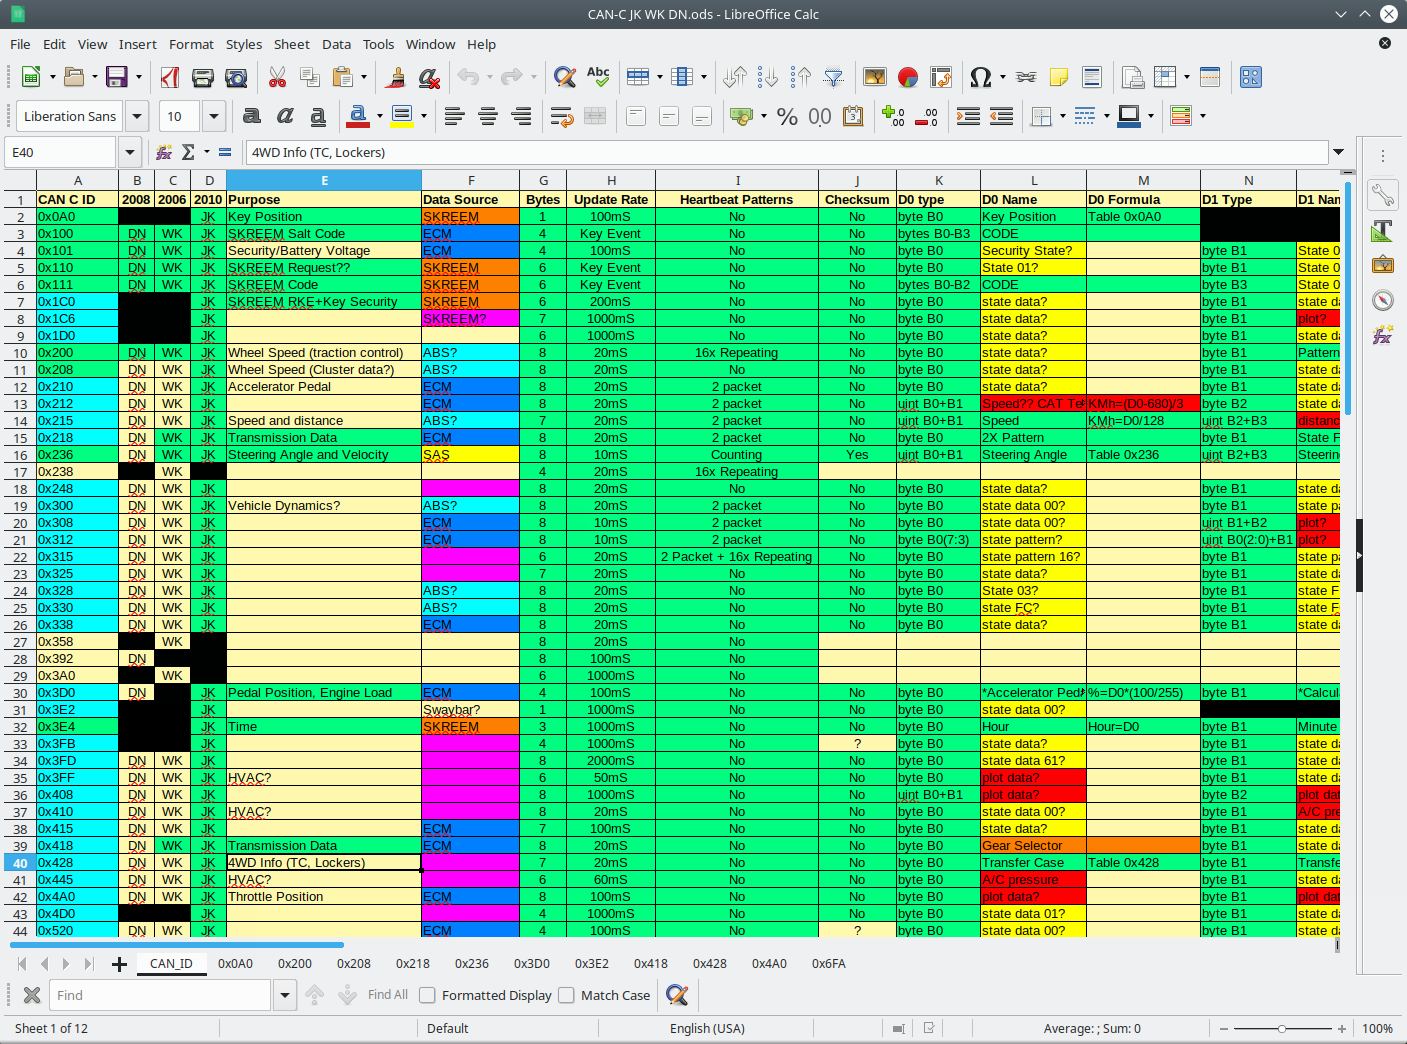The height and width of the screenshot is (1044, 1407).
Task: Close the Find toolbar
Action: point(32,995)
